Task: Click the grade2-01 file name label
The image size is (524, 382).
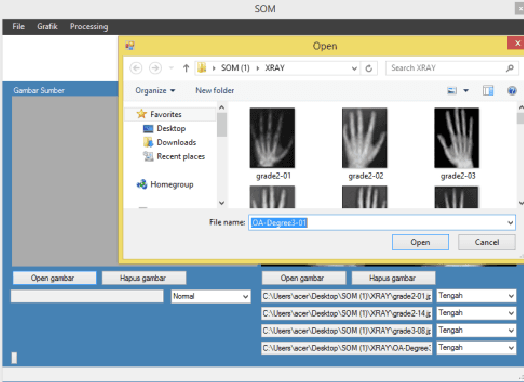Action: [x=273, y=176]
